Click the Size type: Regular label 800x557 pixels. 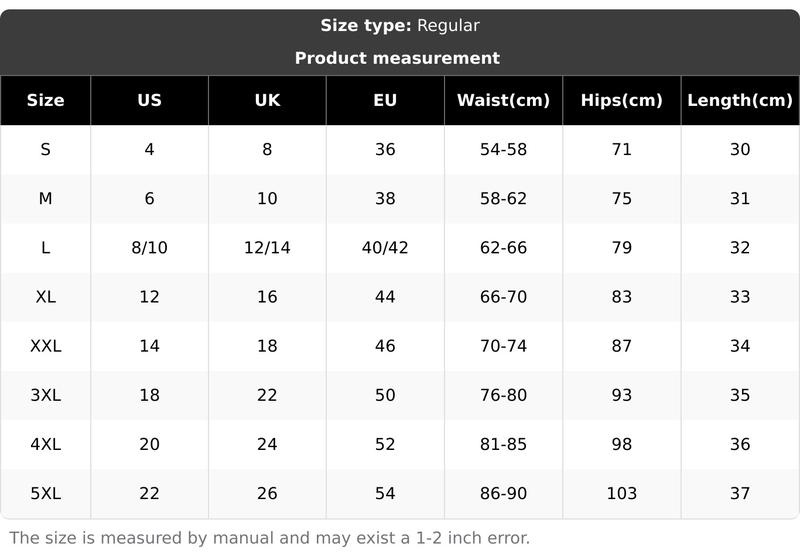click(x=399, y=26)
